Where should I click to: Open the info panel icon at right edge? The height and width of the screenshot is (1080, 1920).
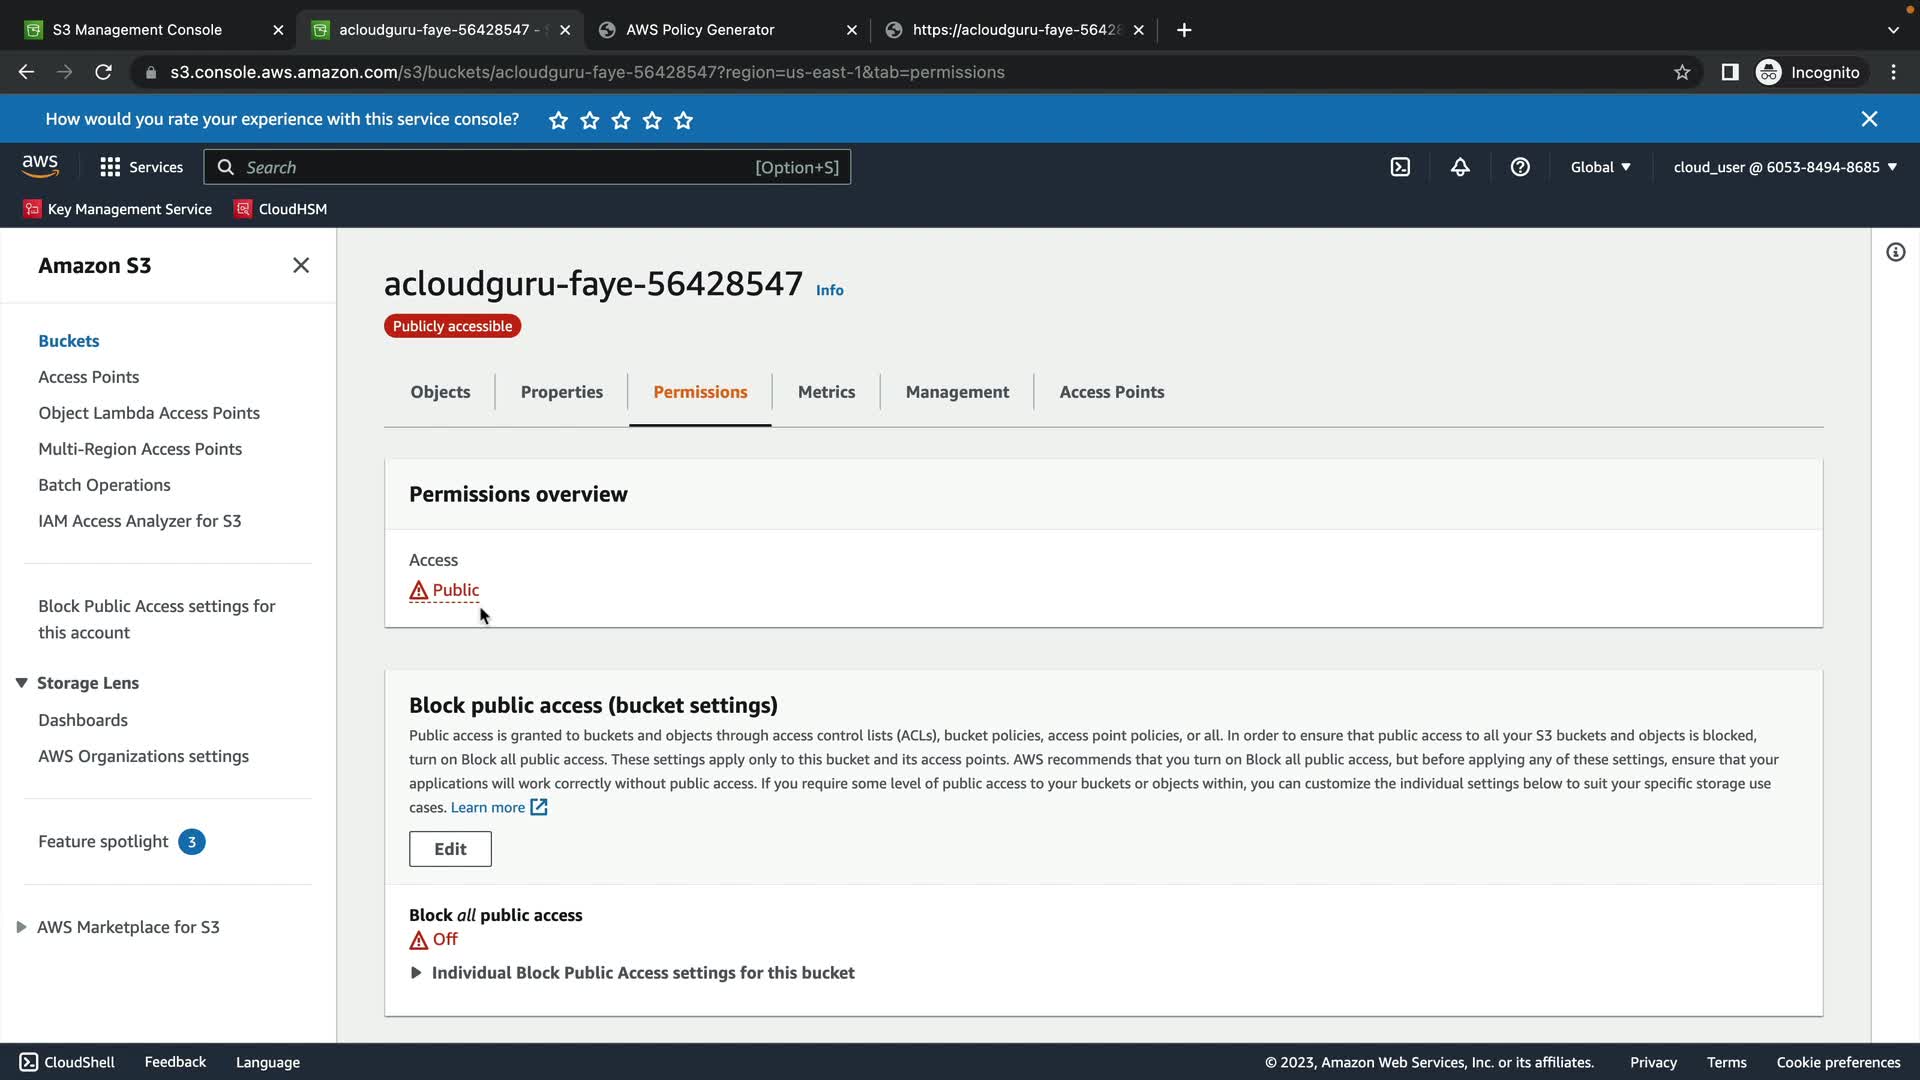[x=1895, y=252]
